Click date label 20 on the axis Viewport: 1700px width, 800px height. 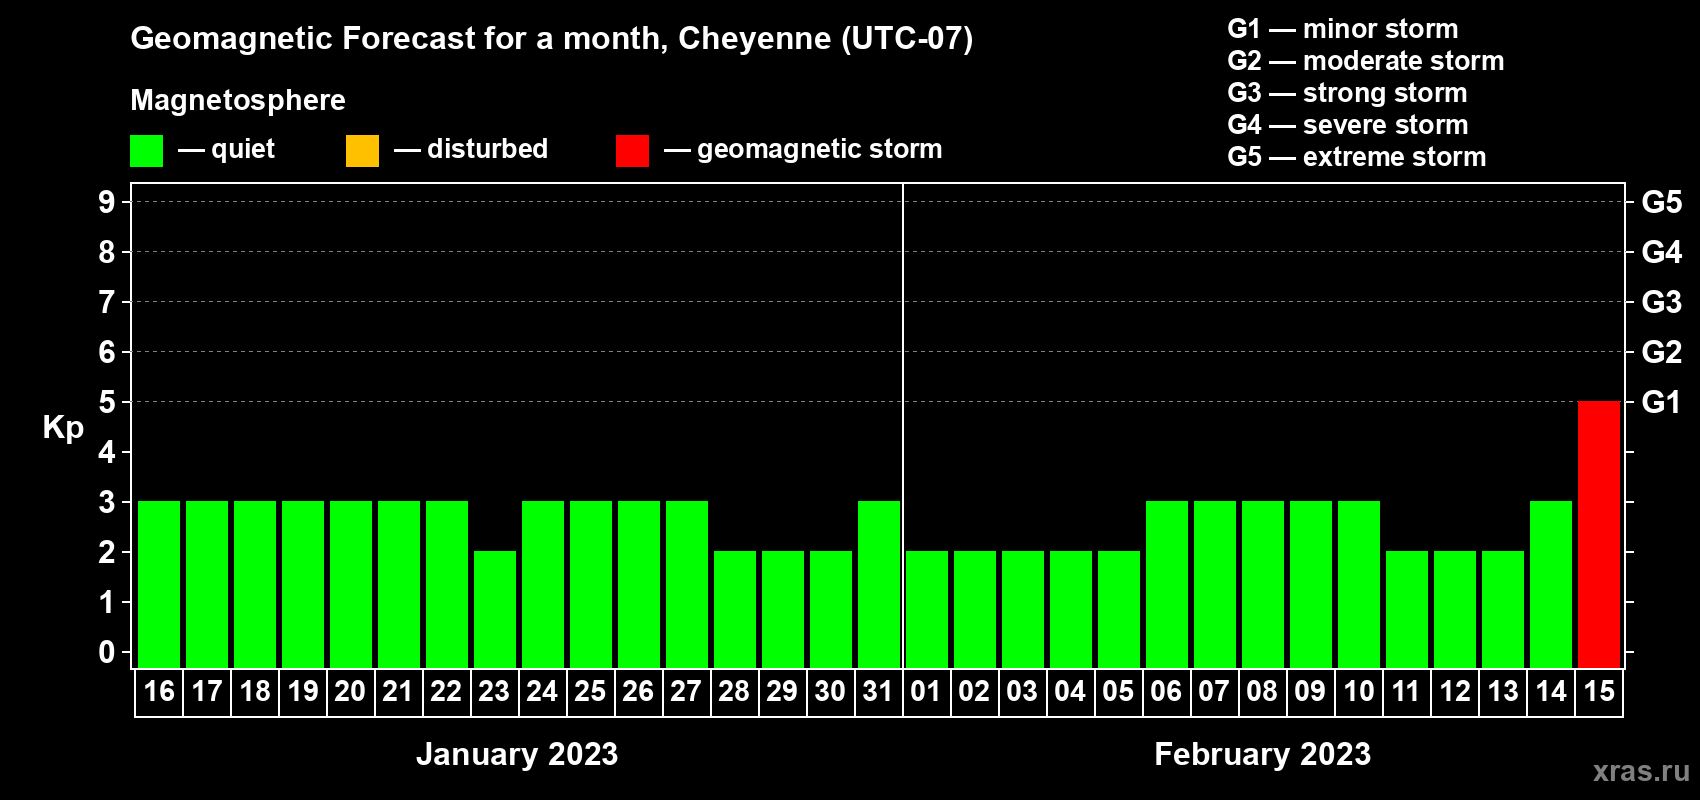351,691
